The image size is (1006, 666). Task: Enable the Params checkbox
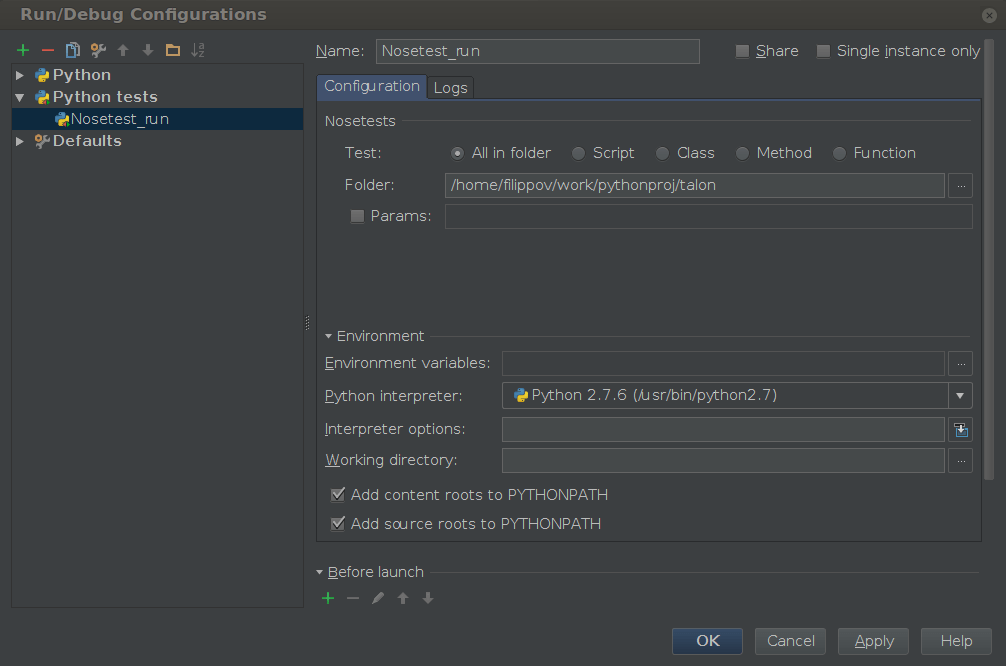(357, 215)
